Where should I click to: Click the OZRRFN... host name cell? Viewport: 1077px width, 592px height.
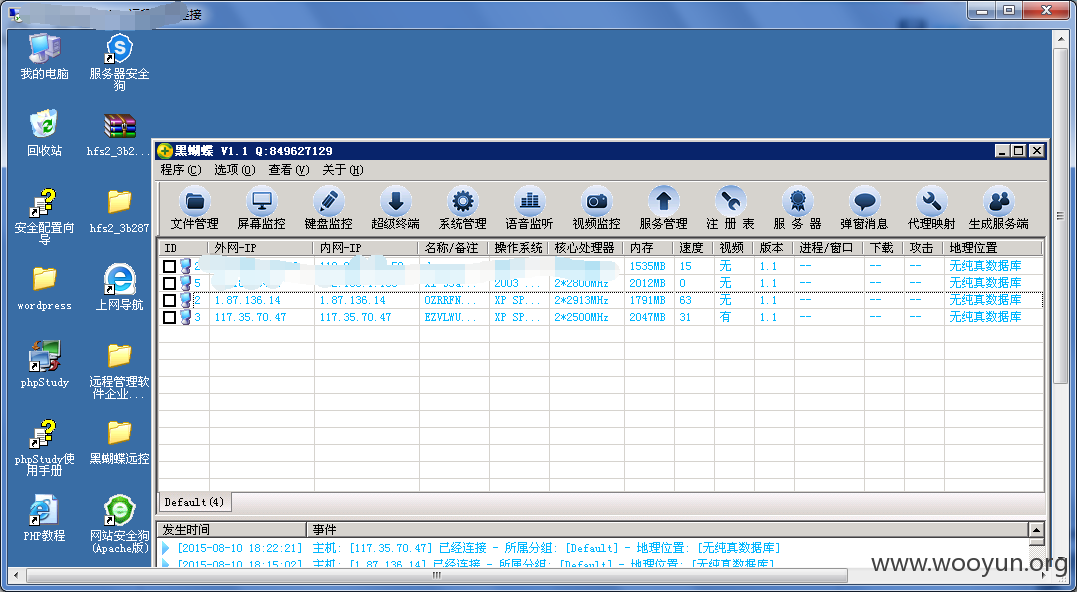tap(451, 300)
